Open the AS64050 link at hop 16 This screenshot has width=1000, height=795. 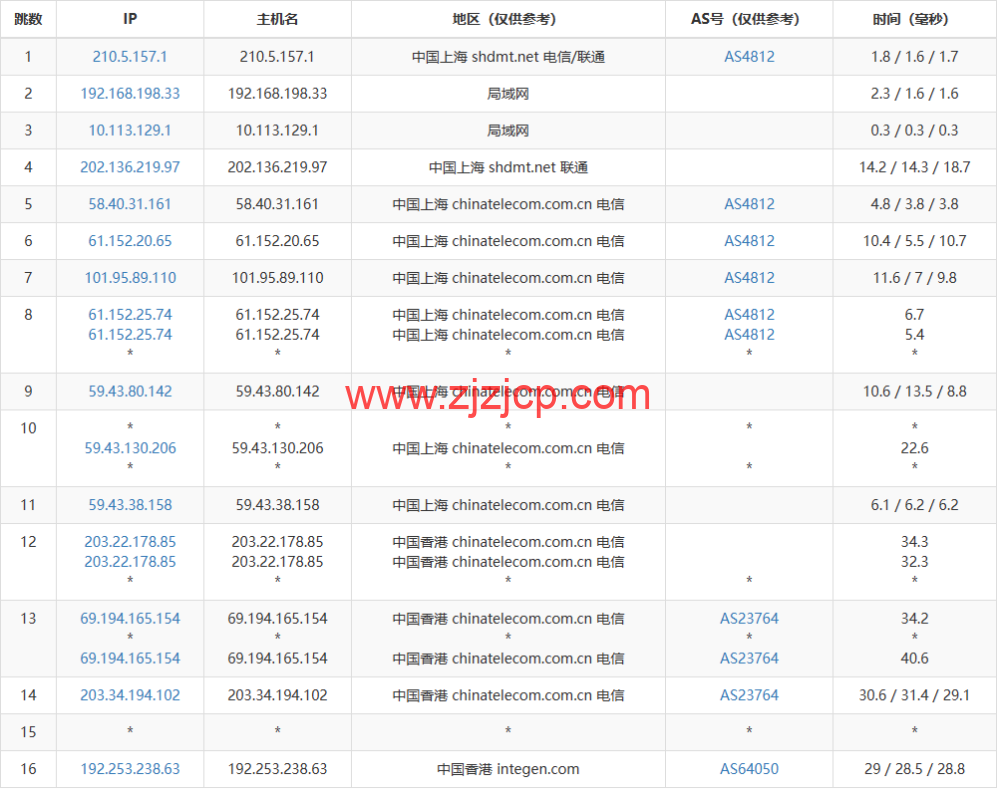749,769
